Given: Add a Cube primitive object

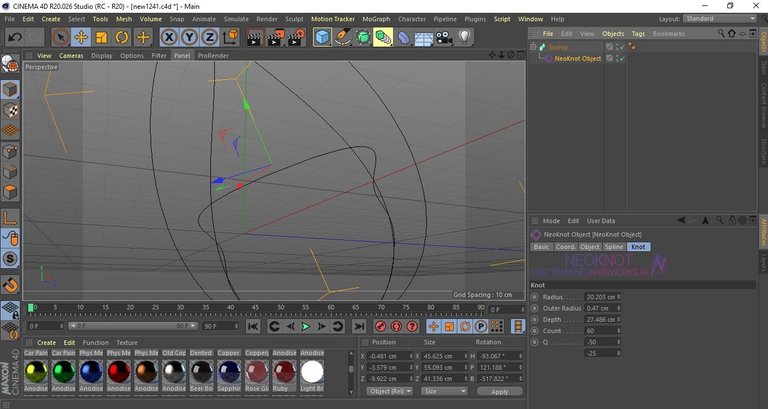Looking at the screenshot, I should pyautogui.click(x=322, y=37).
